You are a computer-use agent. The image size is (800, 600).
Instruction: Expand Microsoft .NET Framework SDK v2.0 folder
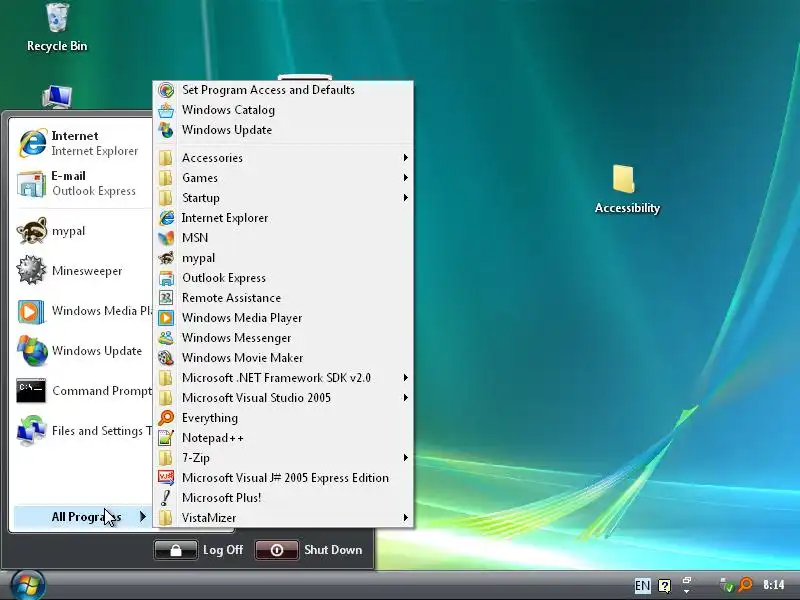click(283, 378)
